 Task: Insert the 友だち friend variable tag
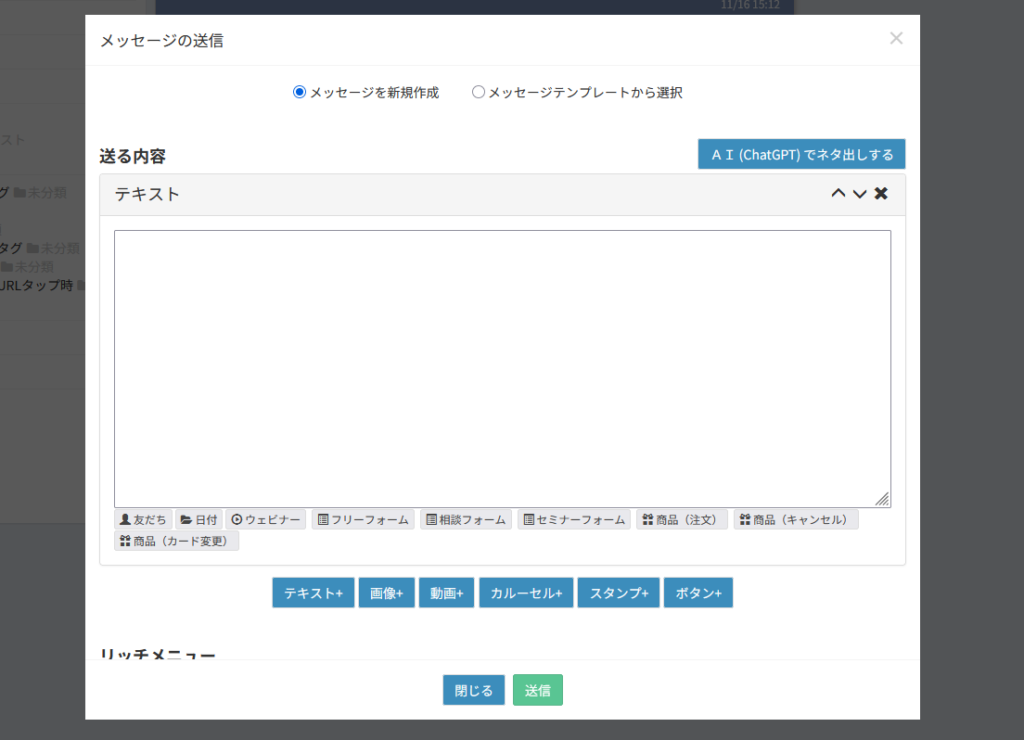click(x=142, y=520)
